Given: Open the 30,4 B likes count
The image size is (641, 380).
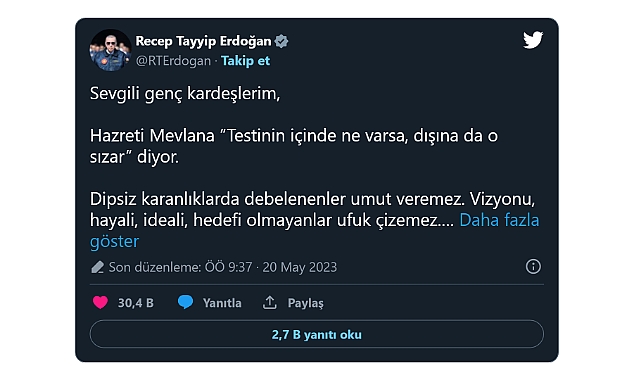Looking at the screenshot, I should pos(136,303).
